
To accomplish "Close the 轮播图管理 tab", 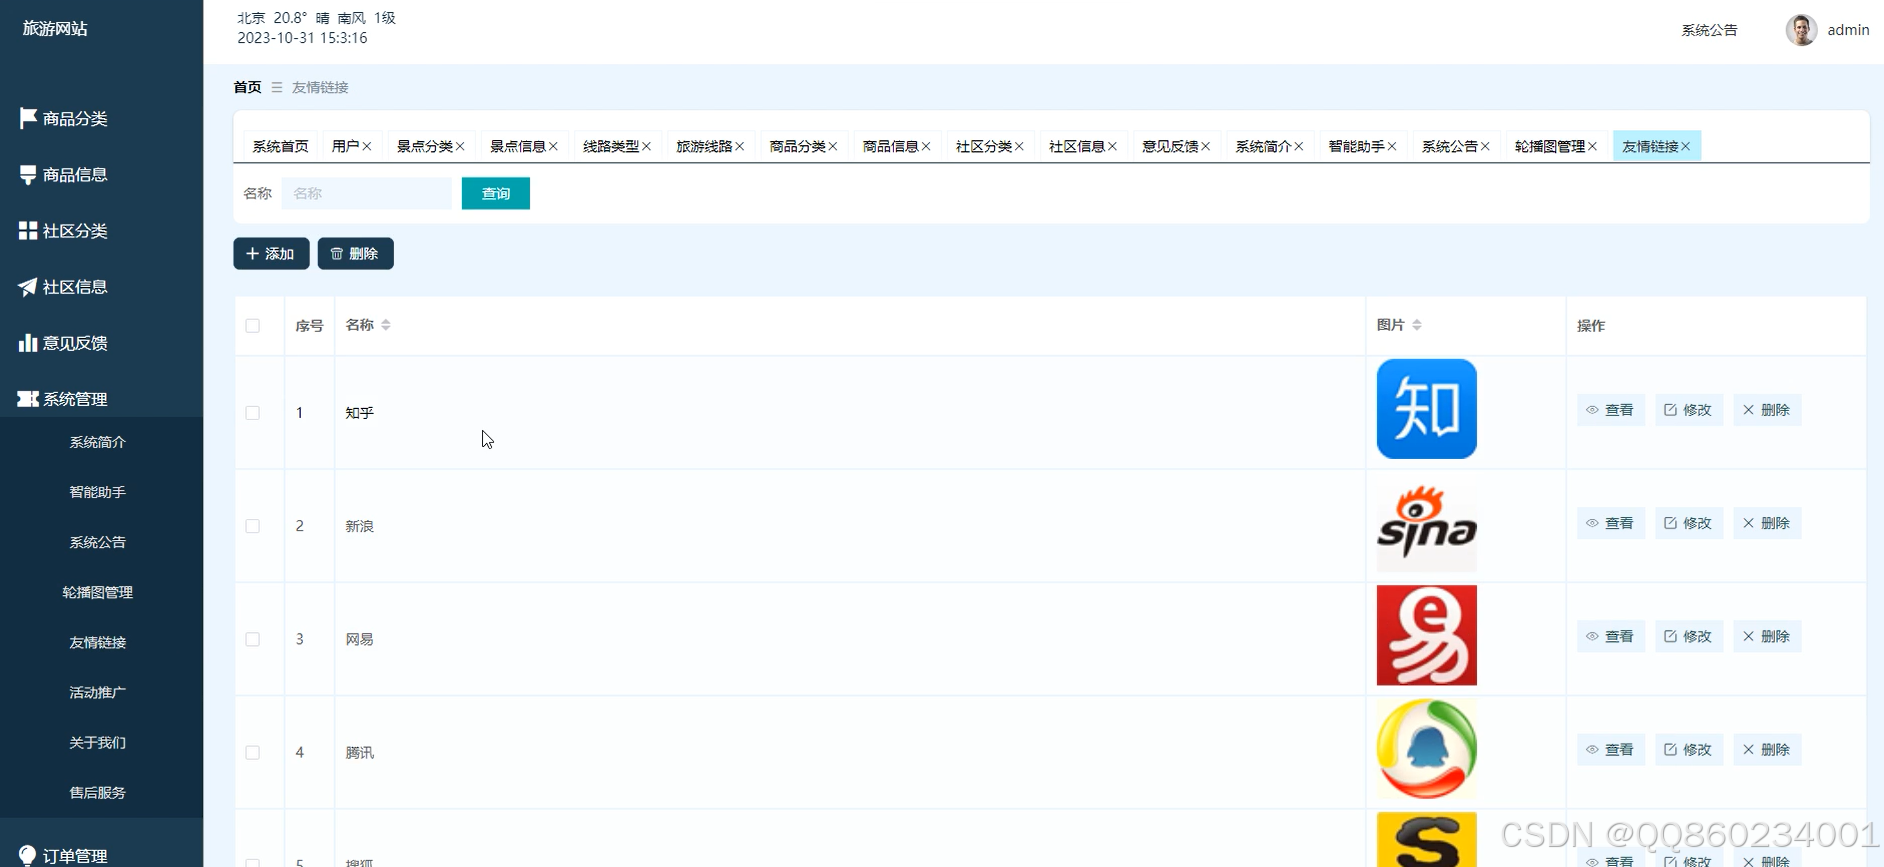I will pos(1592,146).
